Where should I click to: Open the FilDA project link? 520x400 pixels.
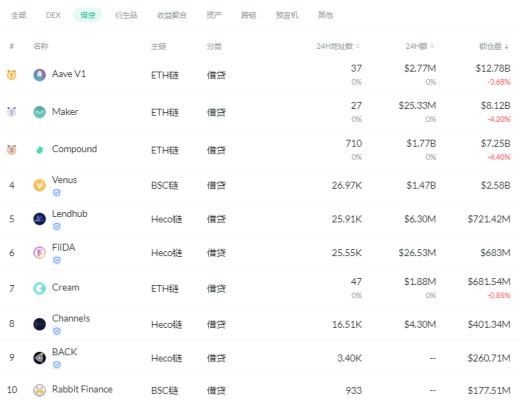pyautogui.click(x=64, y=247)
